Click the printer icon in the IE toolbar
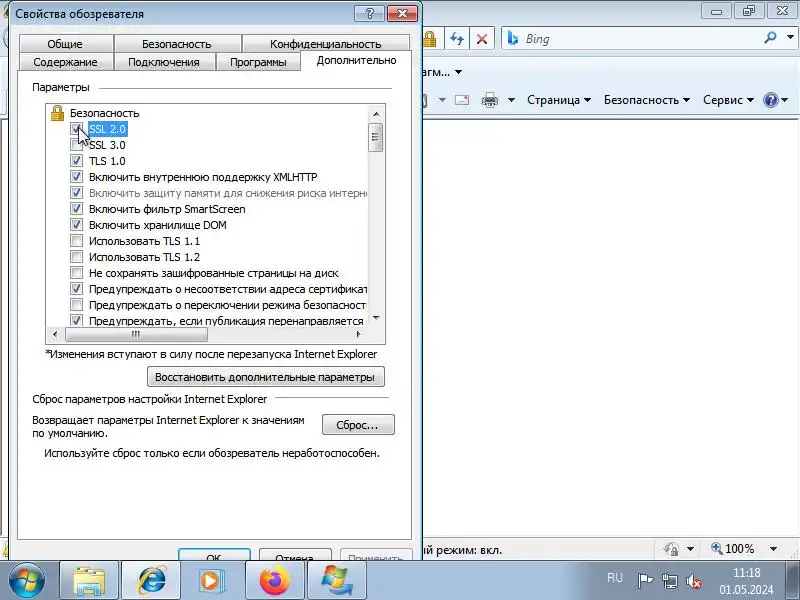800x600 pixels. [x=490, y=100]
